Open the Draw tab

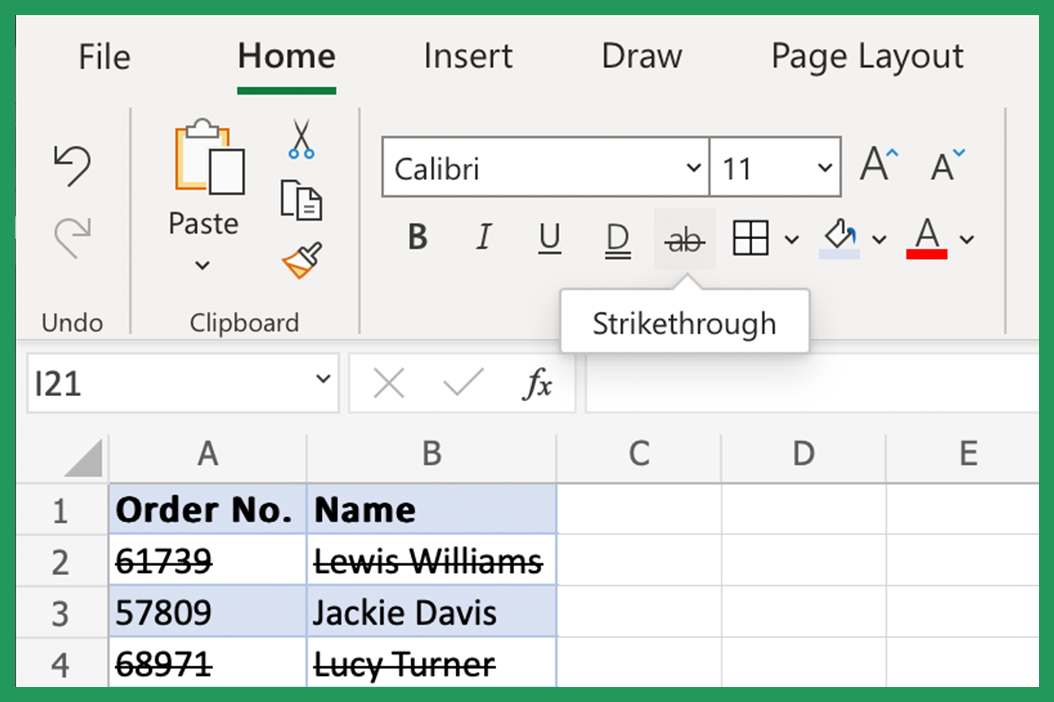point(641,57)
